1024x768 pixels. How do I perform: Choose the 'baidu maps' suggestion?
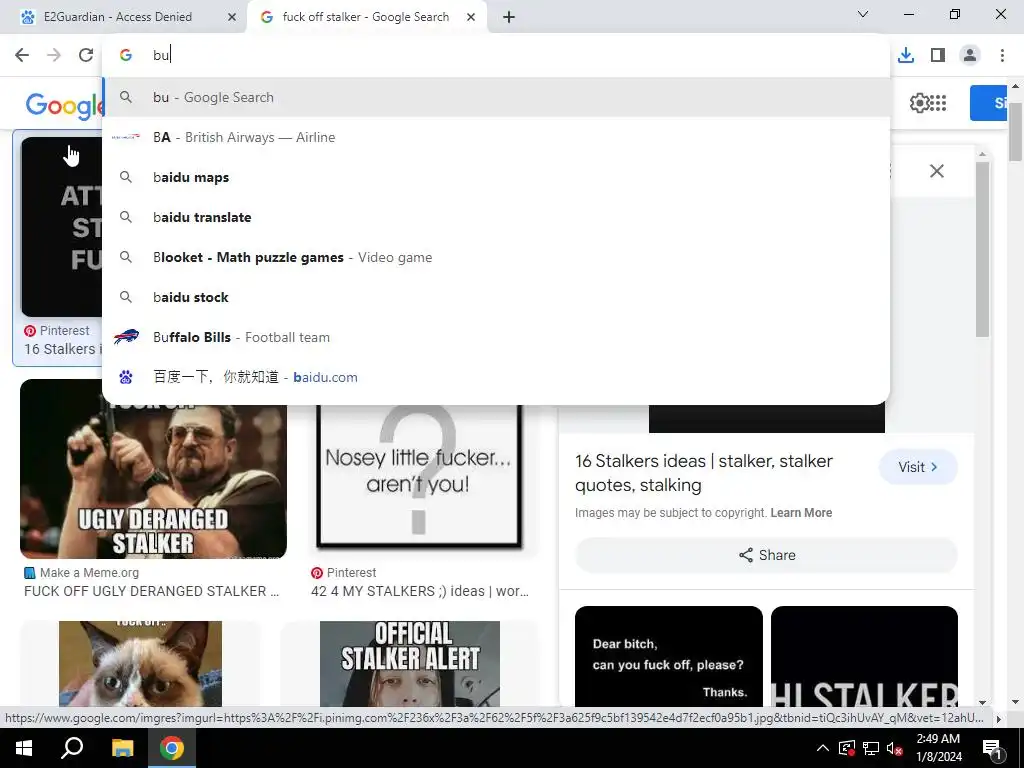tap(496, 177)
